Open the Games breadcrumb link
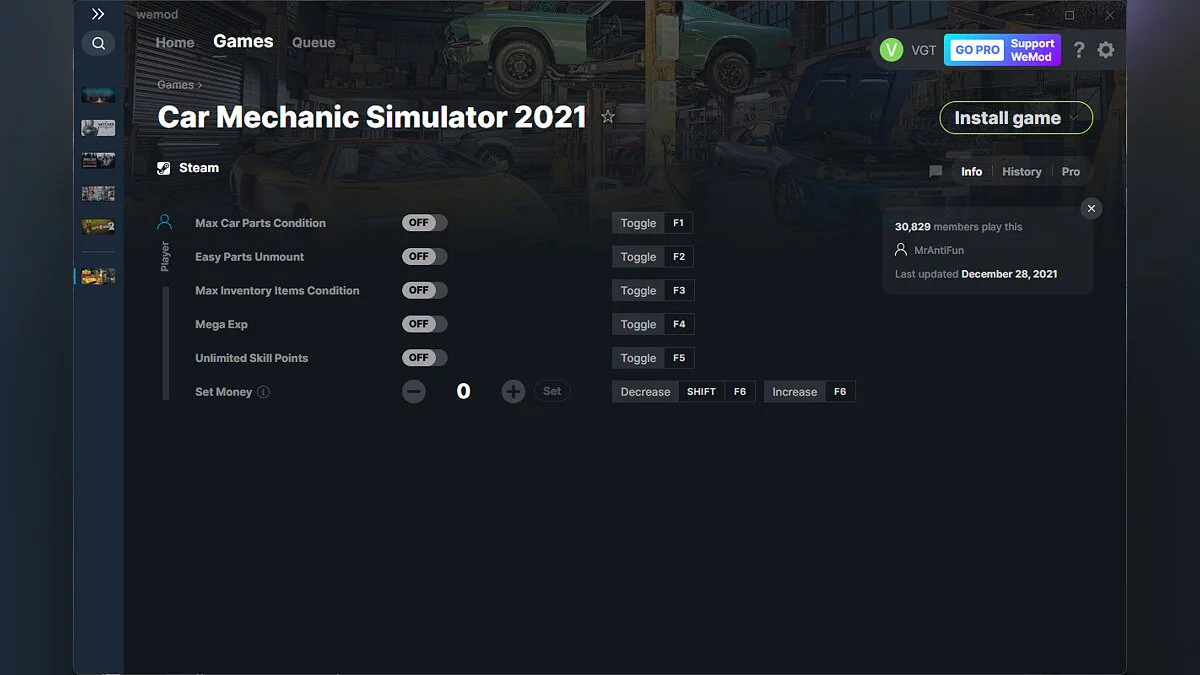The image size is (1200, 675). click(172, 85)
